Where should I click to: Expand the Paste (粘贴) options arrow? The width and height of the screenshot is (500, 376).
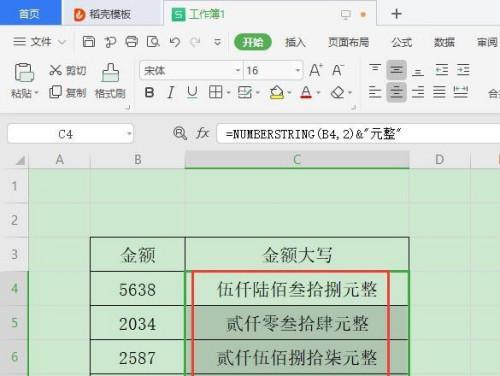36,92
